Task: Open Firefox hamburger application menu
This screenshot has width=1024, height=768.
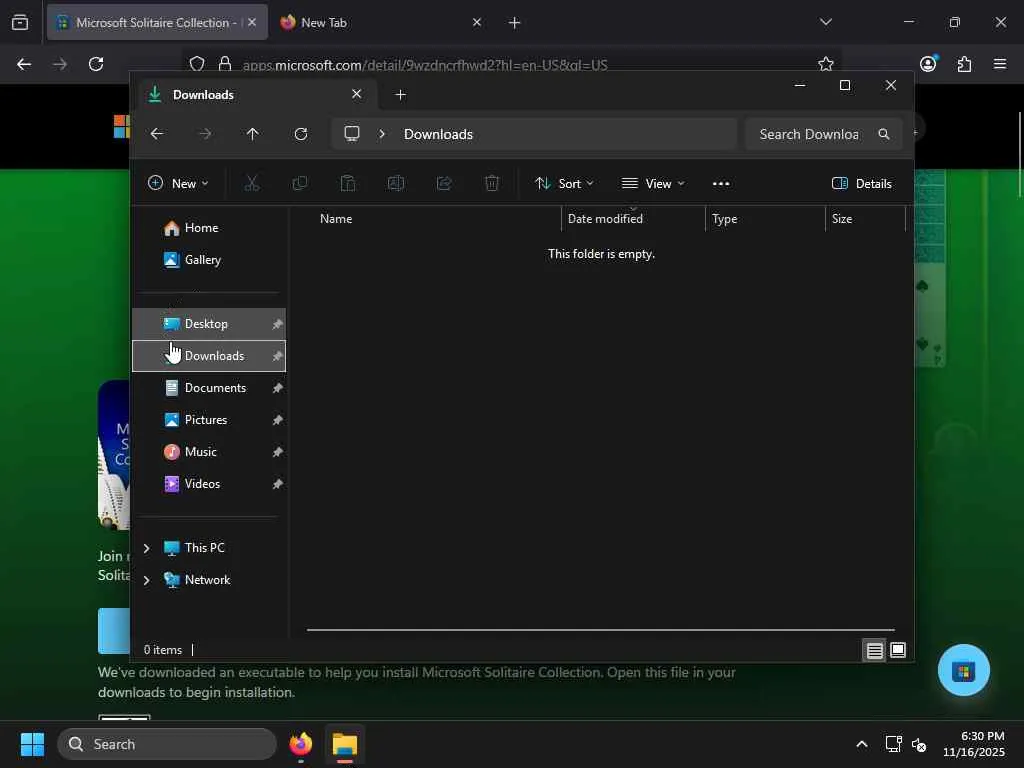Action: click(x=1000, y=64)
